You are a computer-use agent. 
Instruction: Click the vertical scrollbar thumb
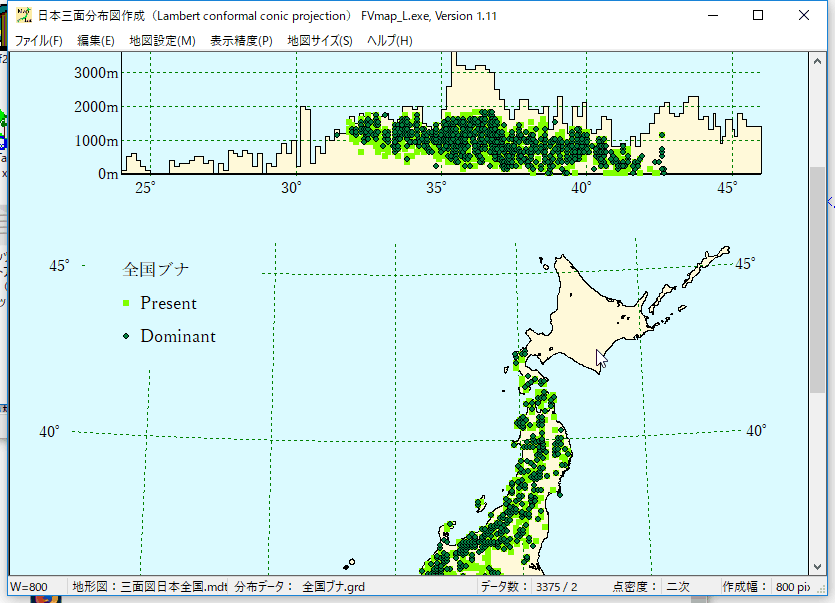point(817,280)
